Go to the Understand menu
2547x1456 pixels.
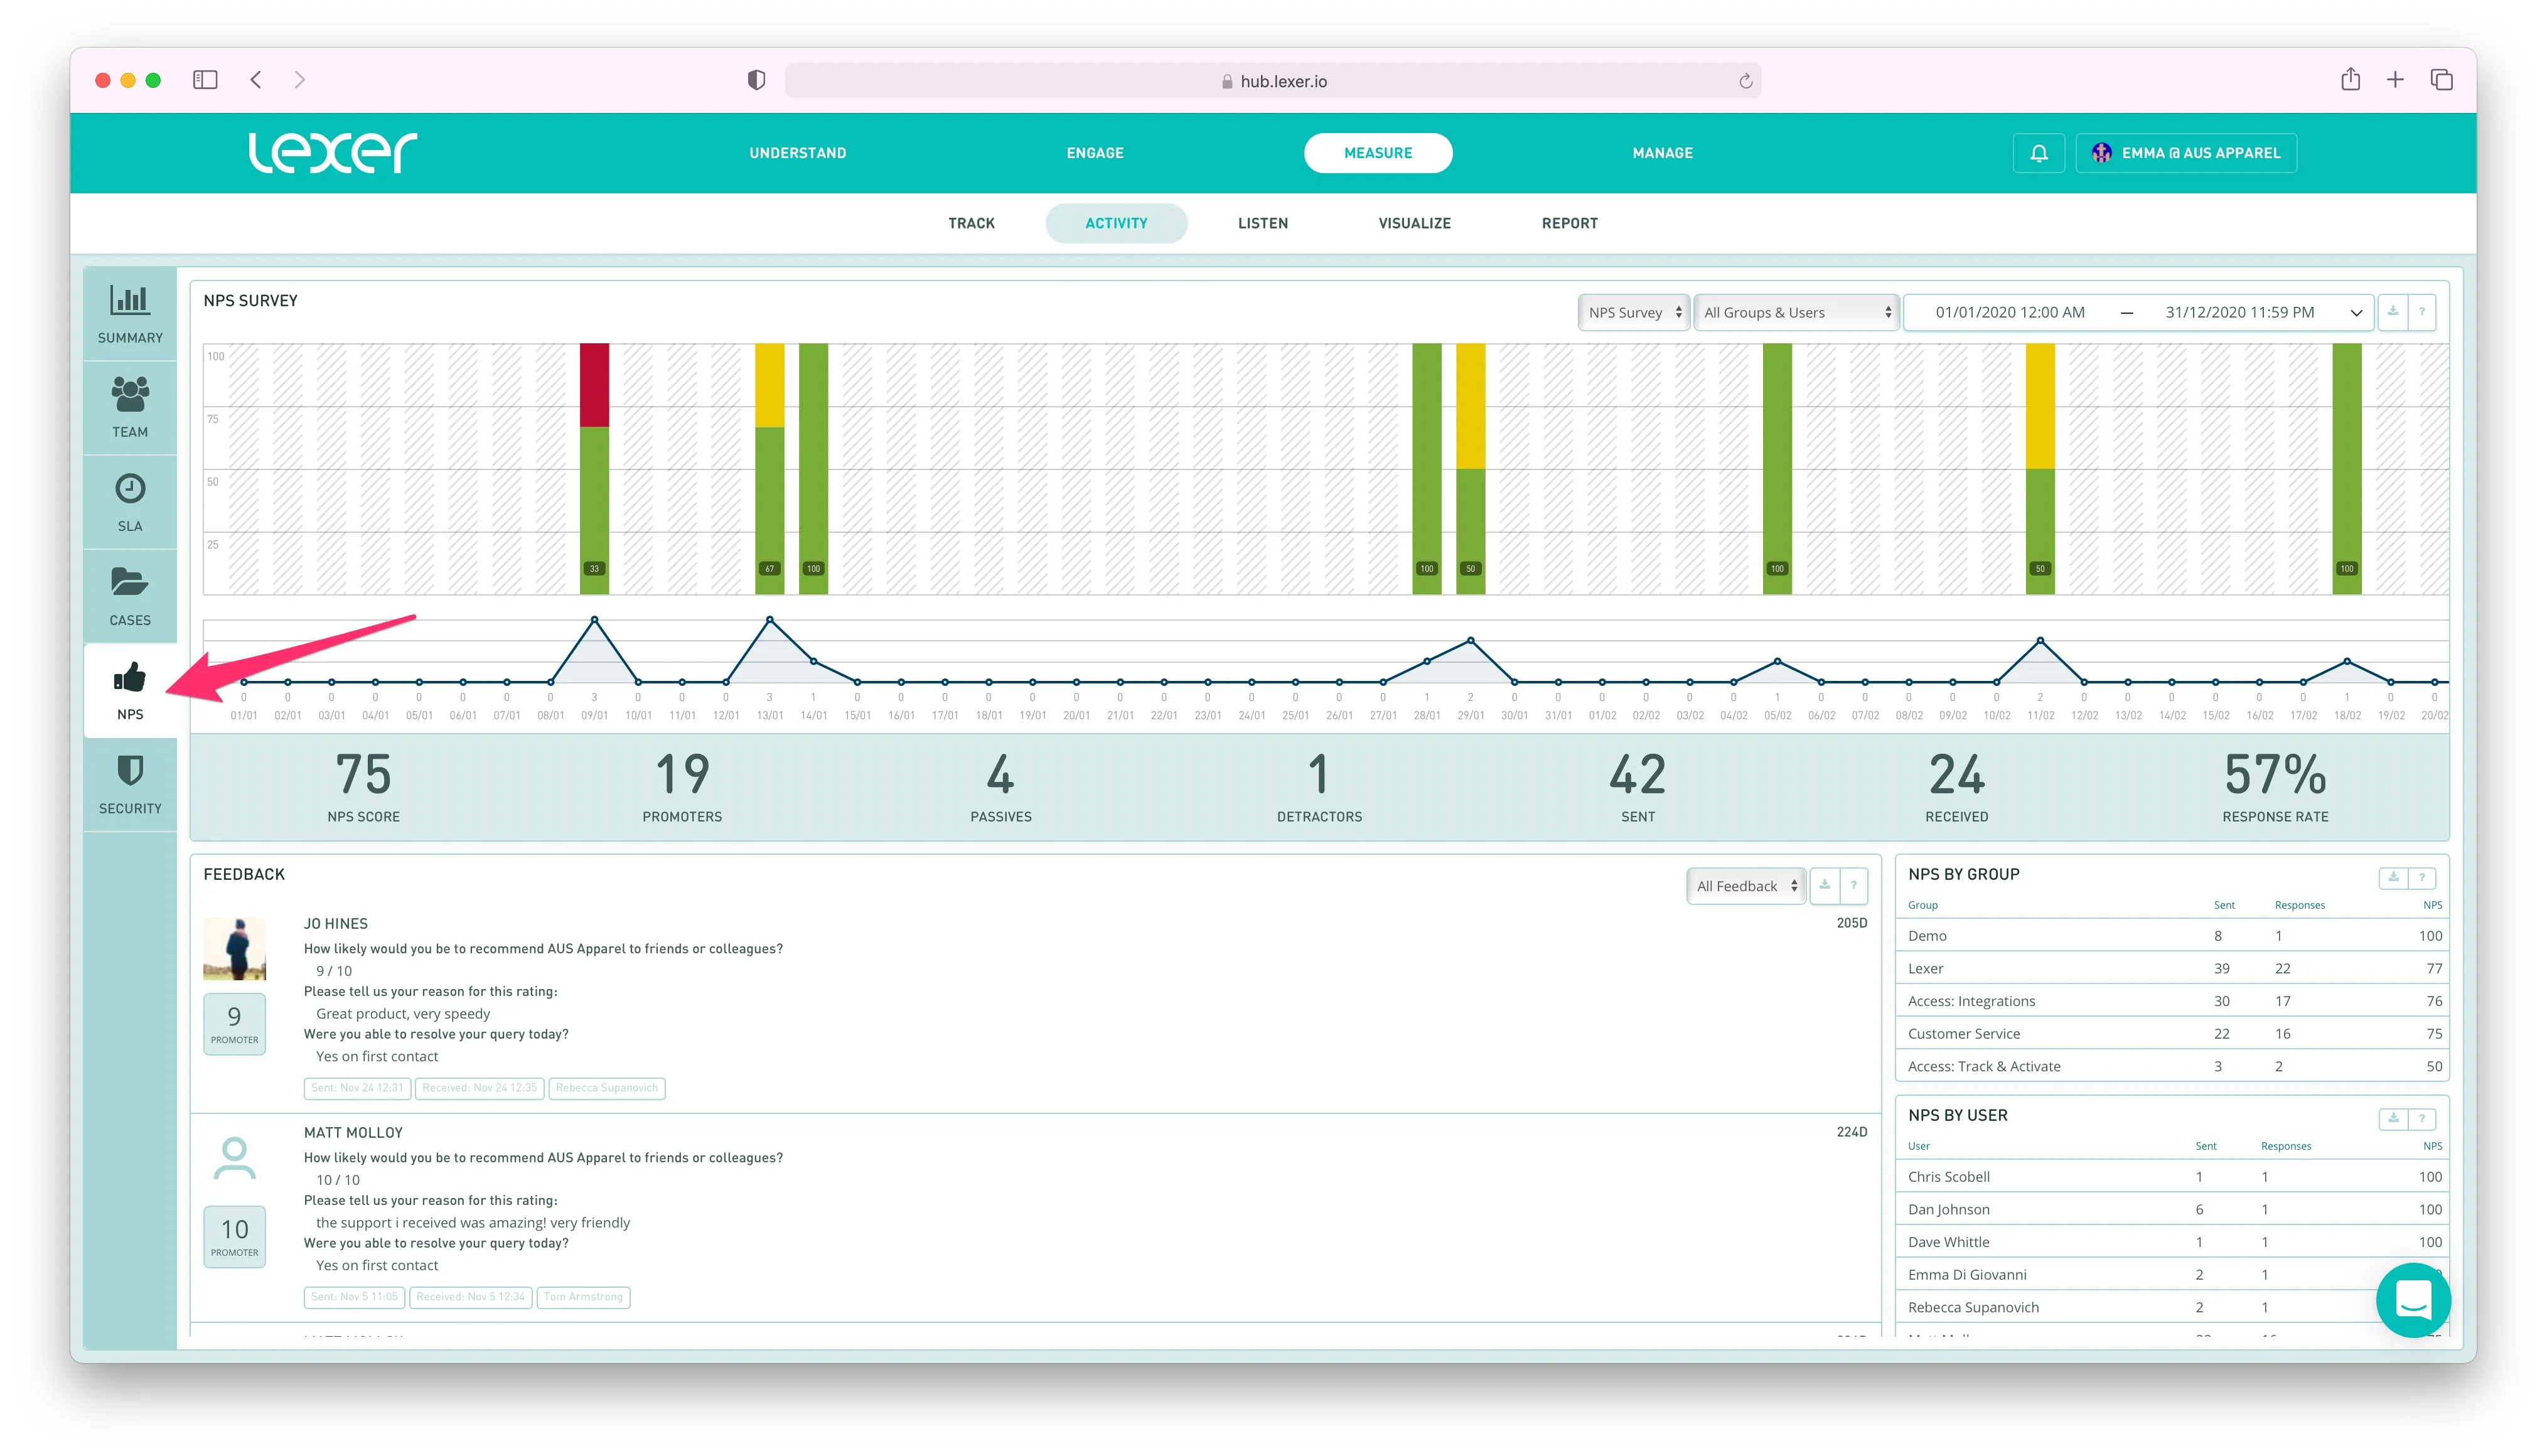click(x=797, y=153)
